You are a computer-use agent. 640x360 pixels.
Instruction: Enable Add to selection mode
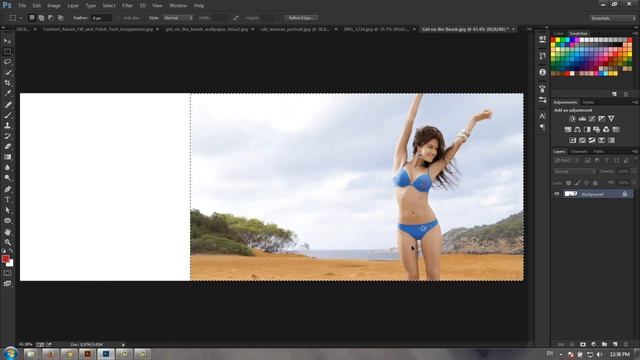(x=41, y=18)
